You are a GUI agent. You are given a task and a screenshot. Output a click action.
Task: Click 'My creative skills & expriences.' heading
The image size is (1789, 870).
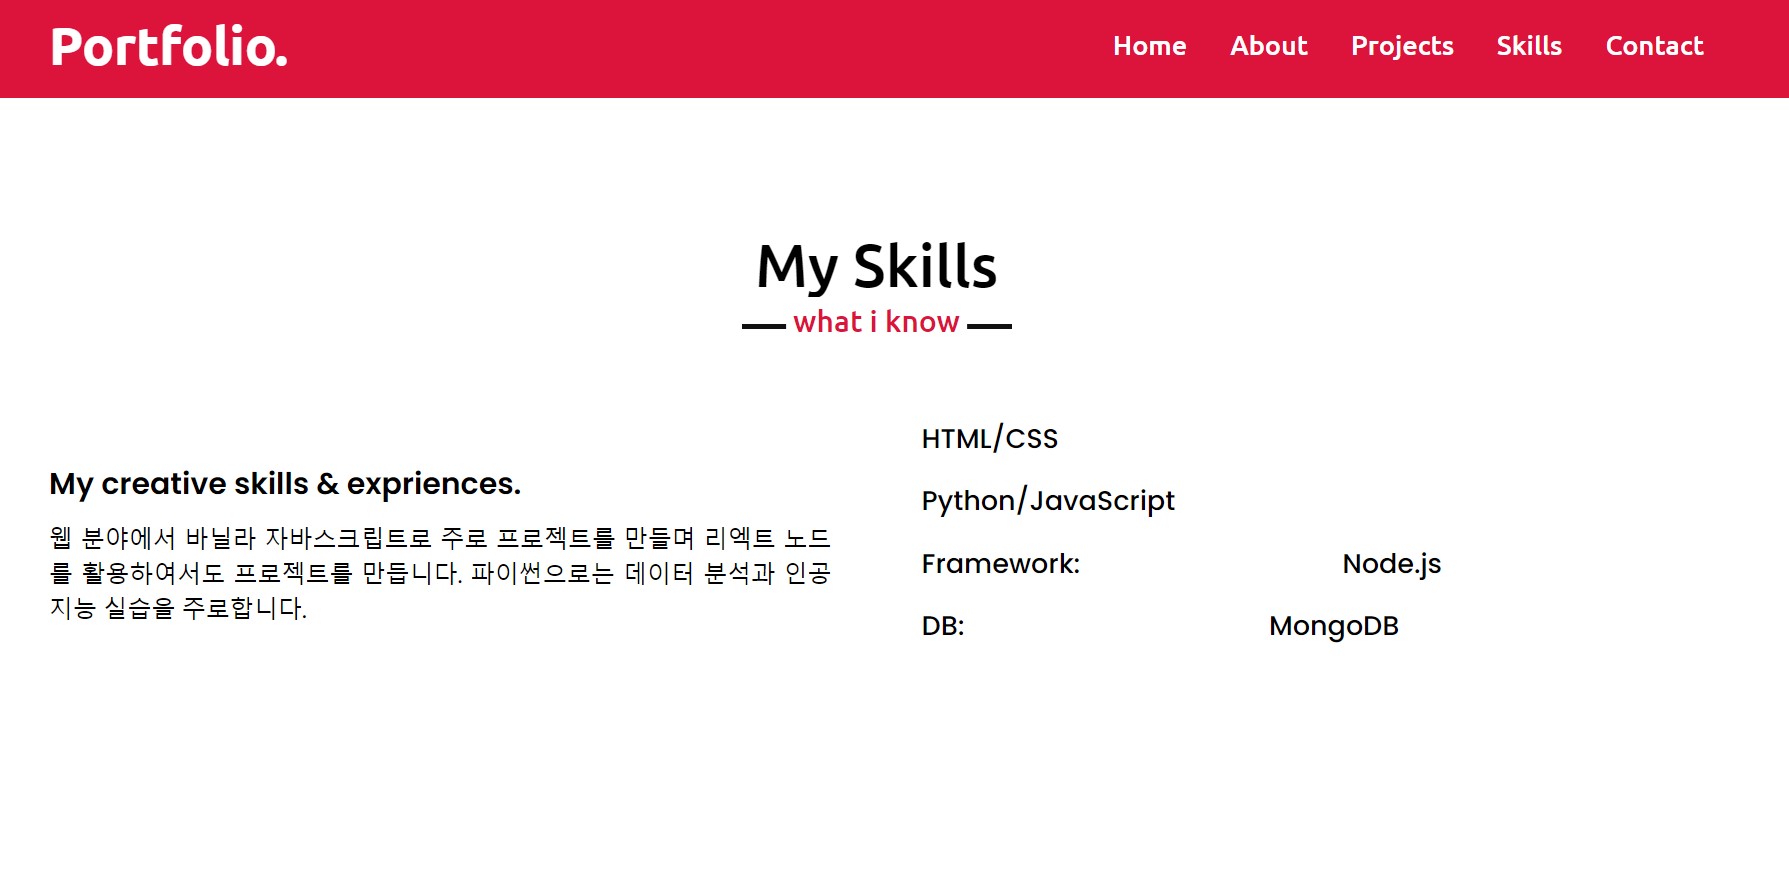click(x=285, y=484)
